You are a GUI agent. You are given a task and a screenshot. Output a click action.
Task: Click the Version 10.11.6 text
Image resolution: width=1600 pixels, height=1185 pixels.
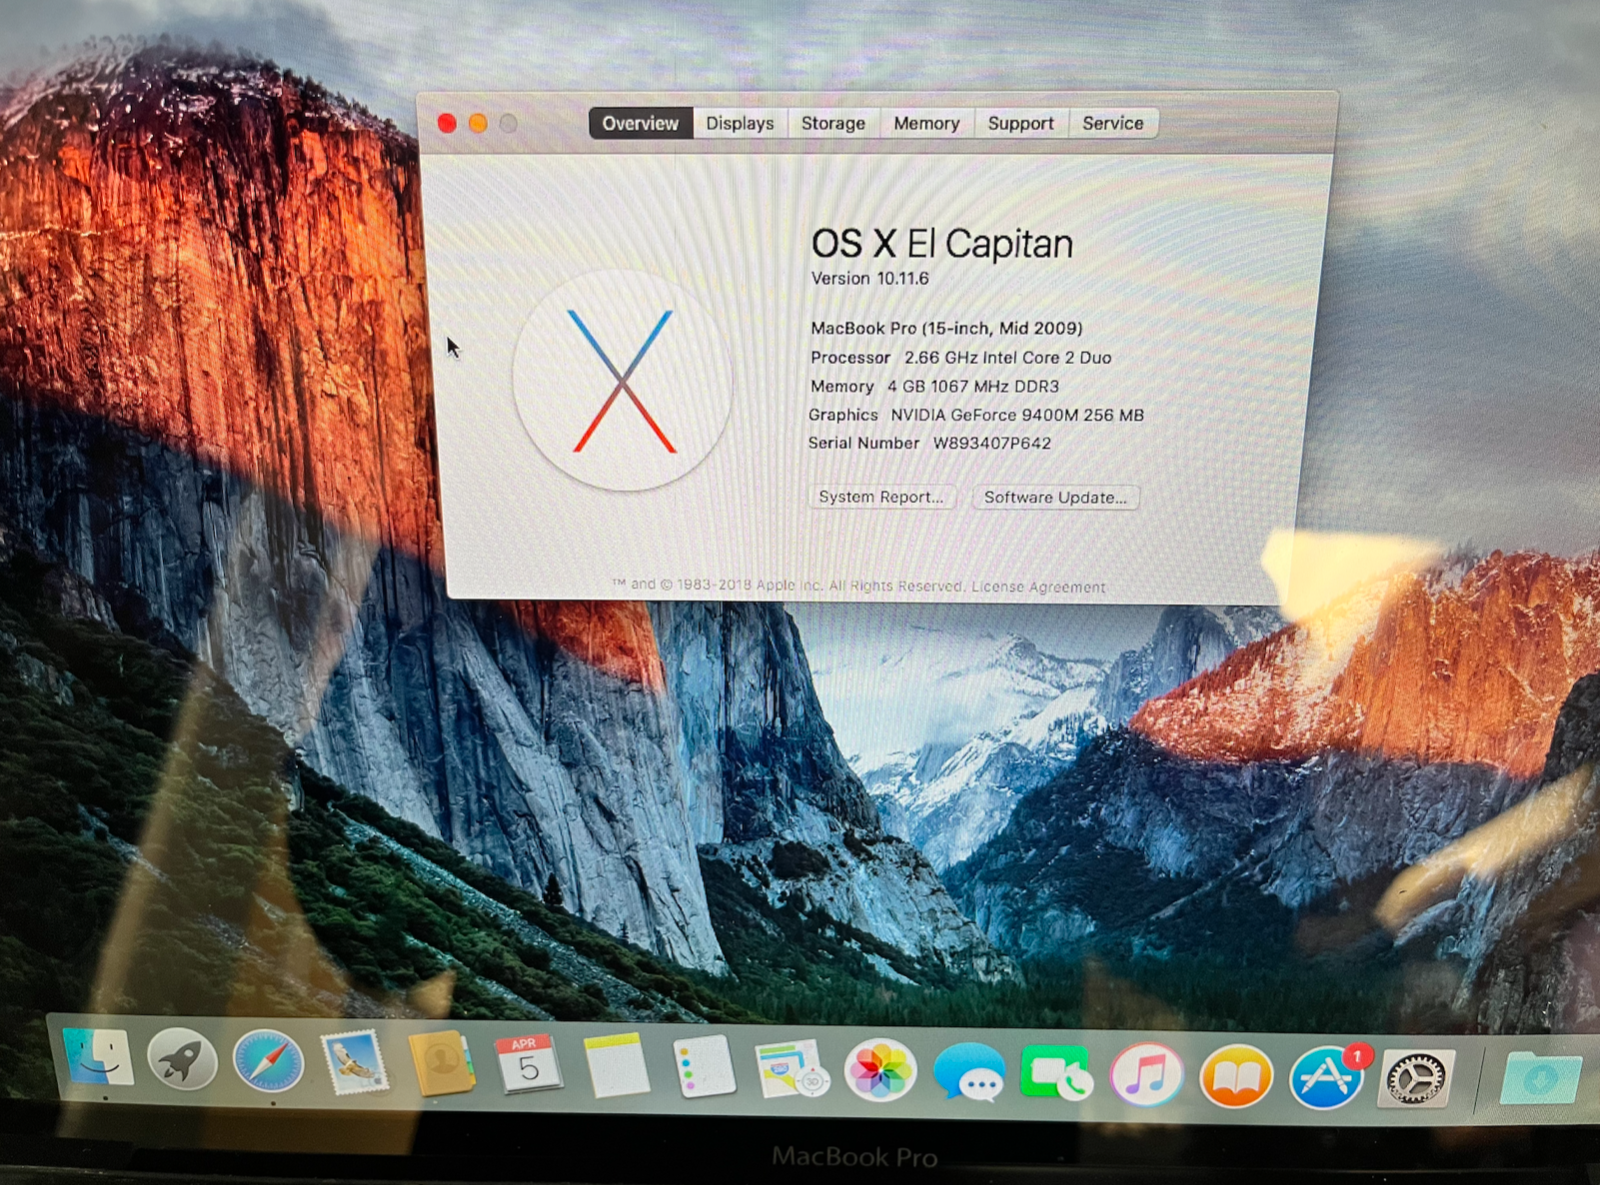pyautogui.click(x=870, y=278)
